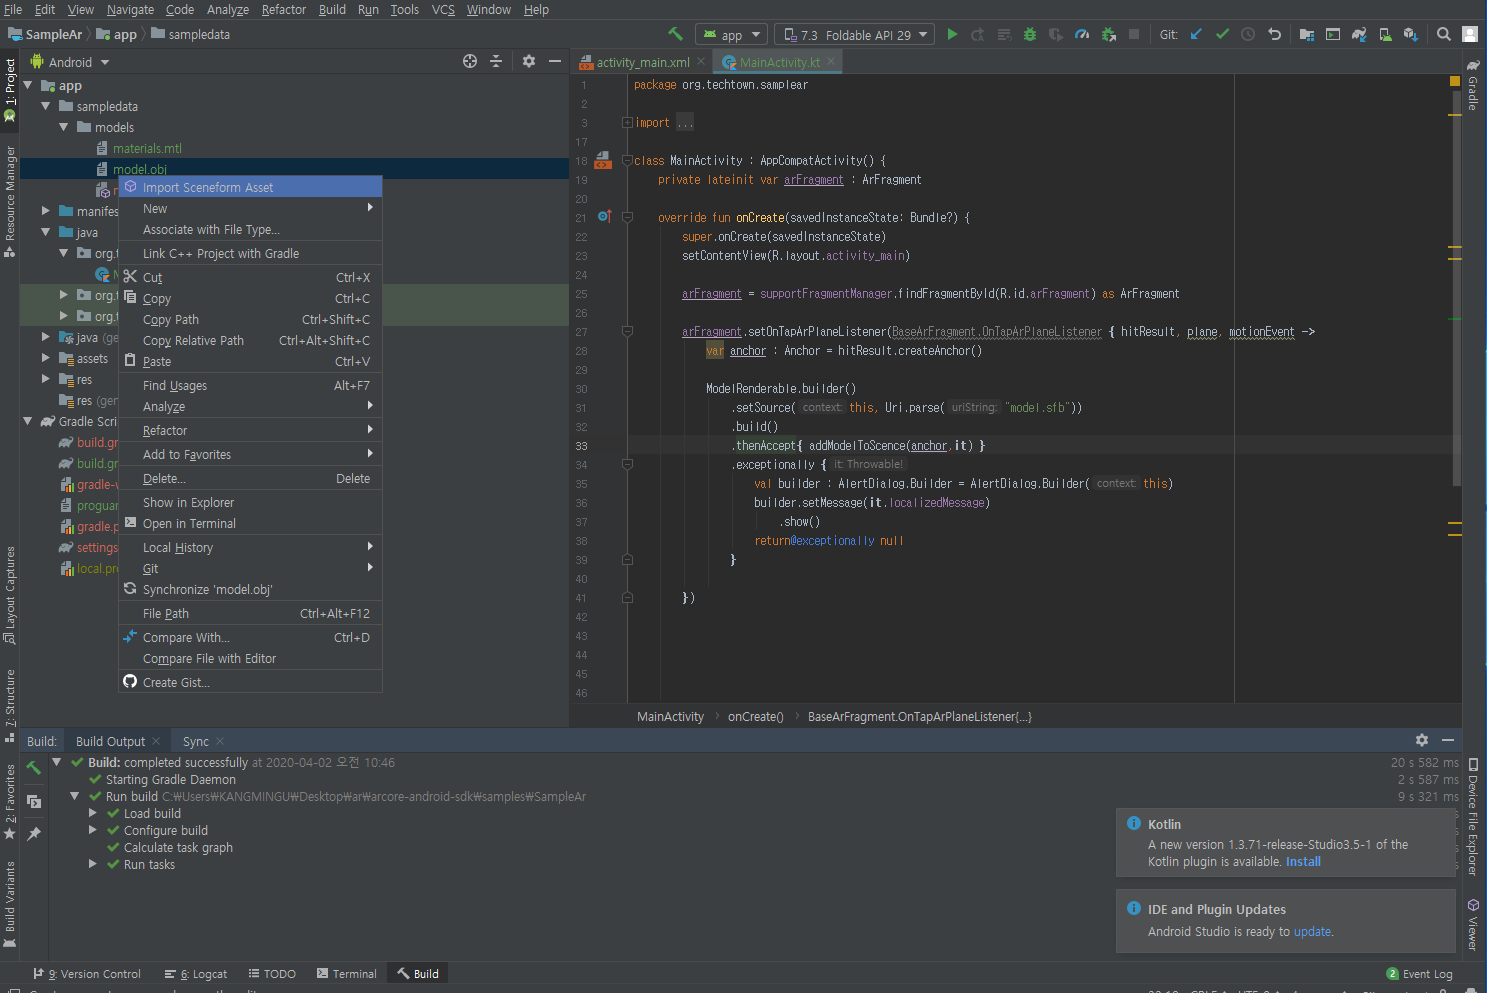
Task: Switch to the Sync tab in Build panel
Action: 196,741
